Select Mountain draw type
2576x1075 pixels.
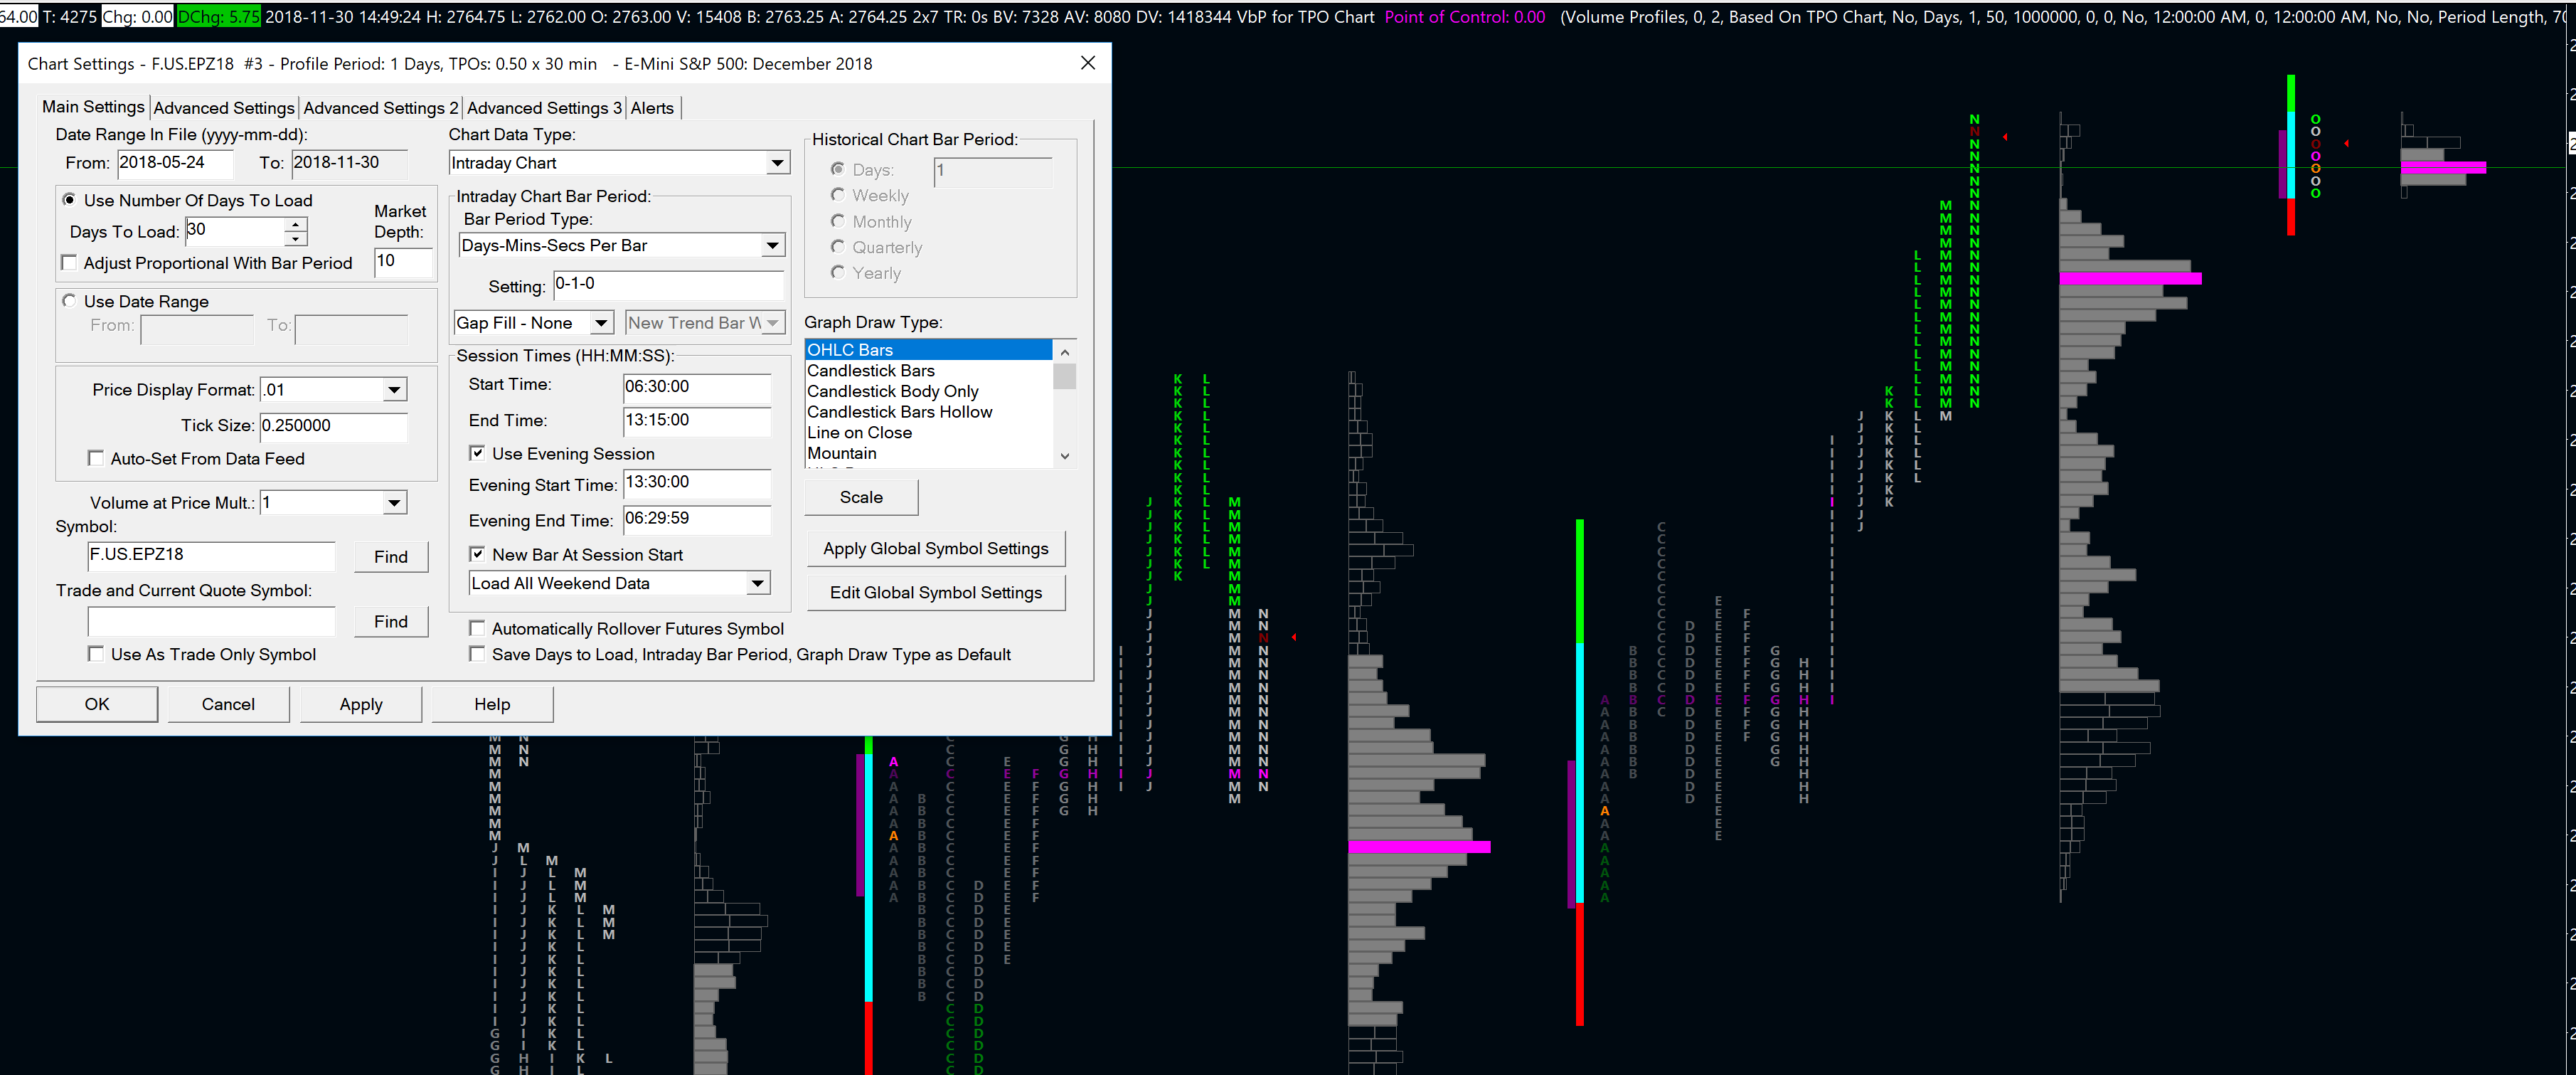click(x=928, y=453)
